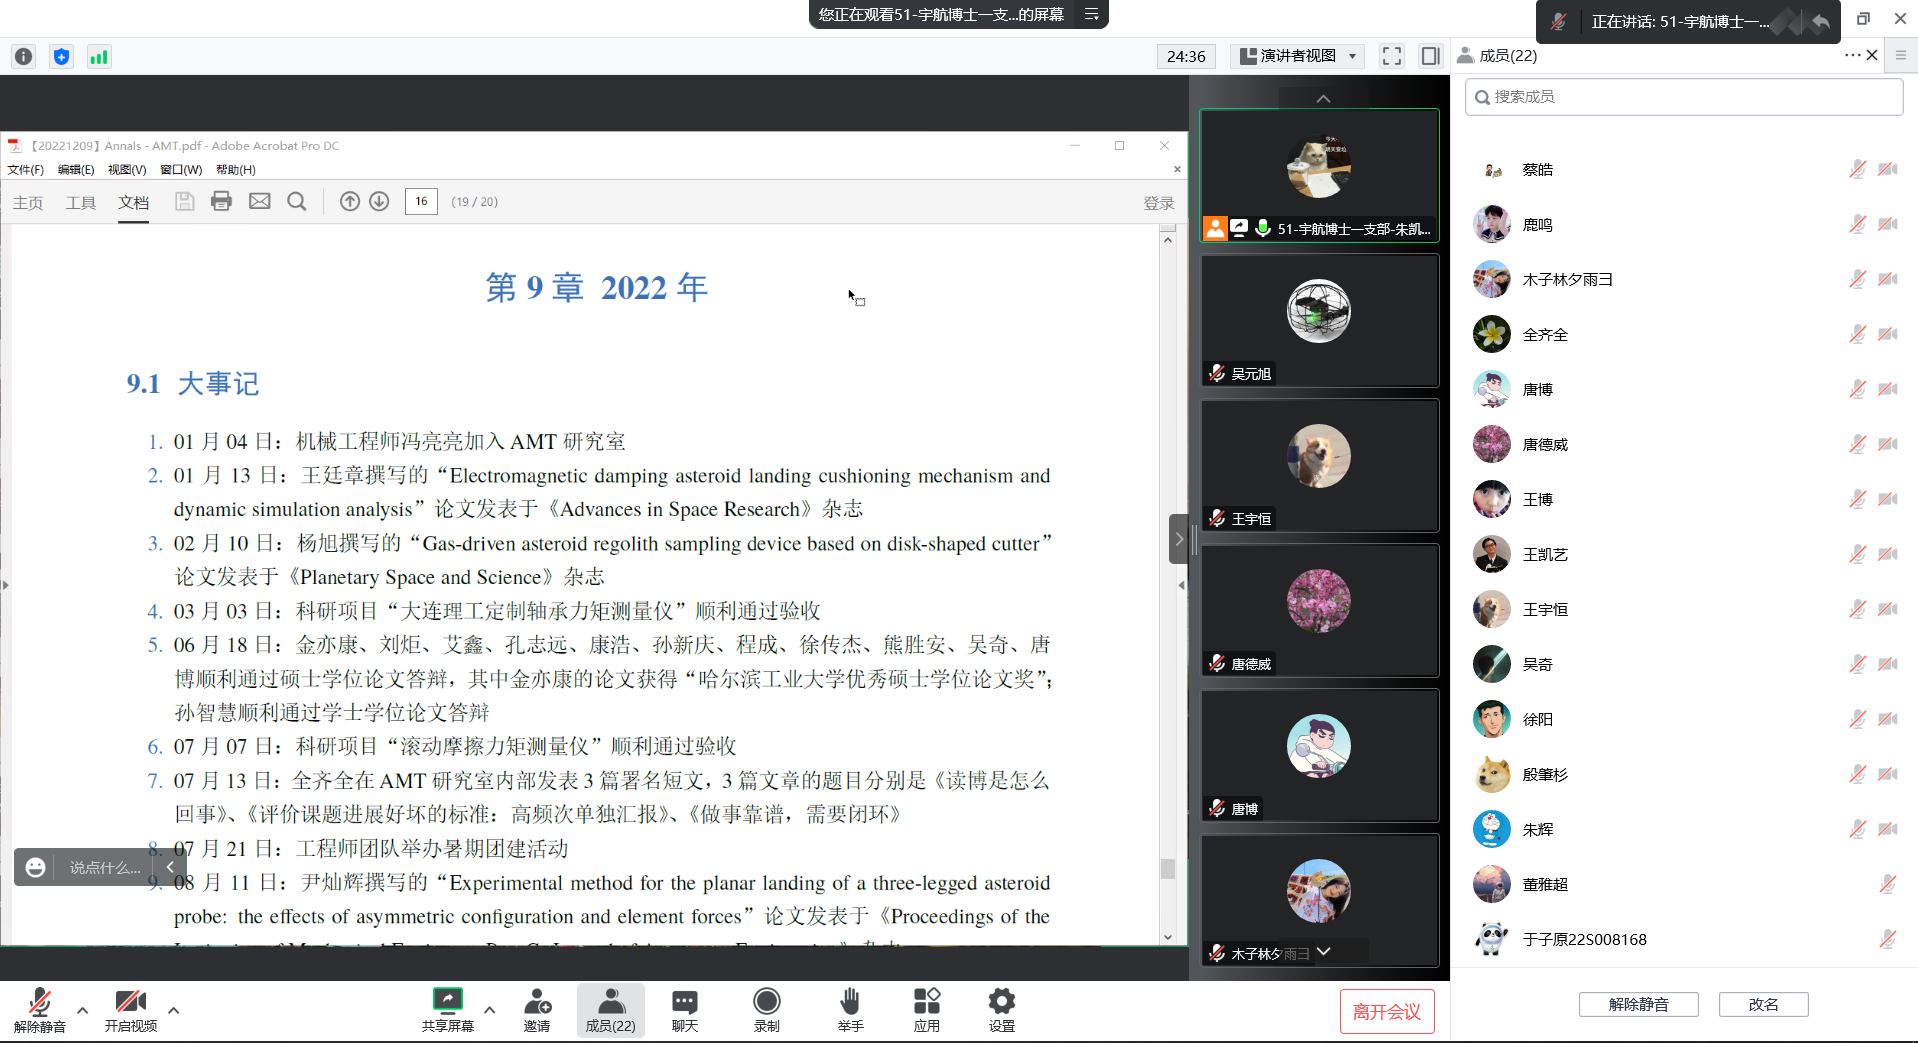Image resolution: width=1918 pixels, height=1043 pixels.
Task: Toggle 王博's camera icon
Action: pyautogui.click(x=1888, y=499)
